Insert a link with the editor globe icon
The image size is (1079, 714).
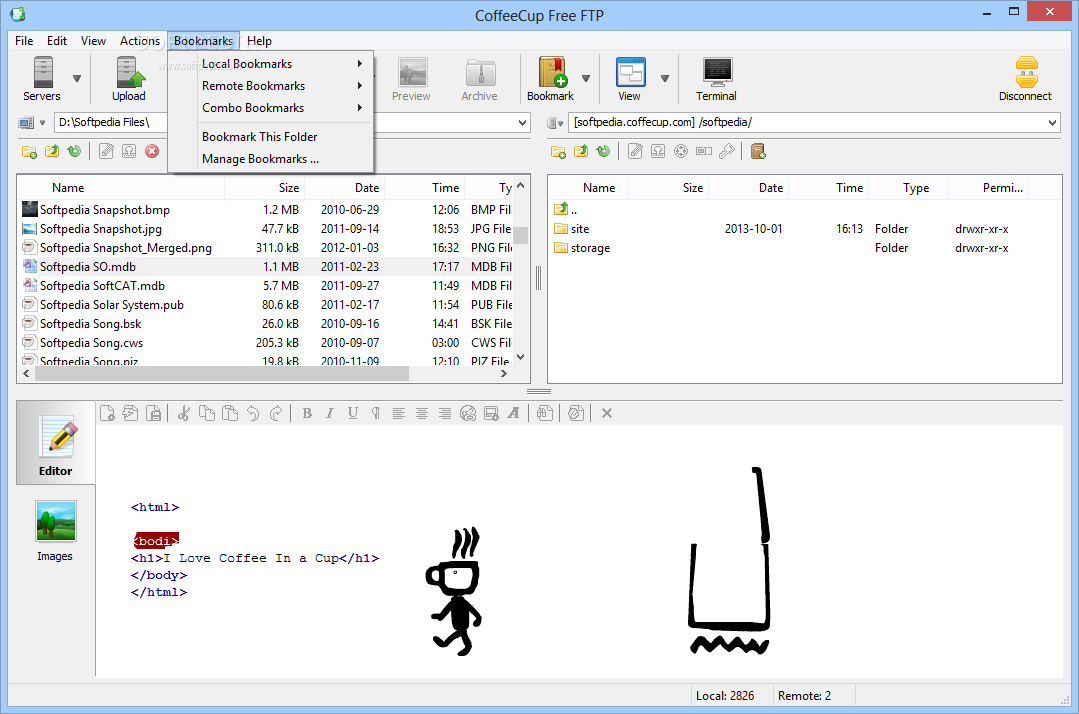click(x=468, y=413)
